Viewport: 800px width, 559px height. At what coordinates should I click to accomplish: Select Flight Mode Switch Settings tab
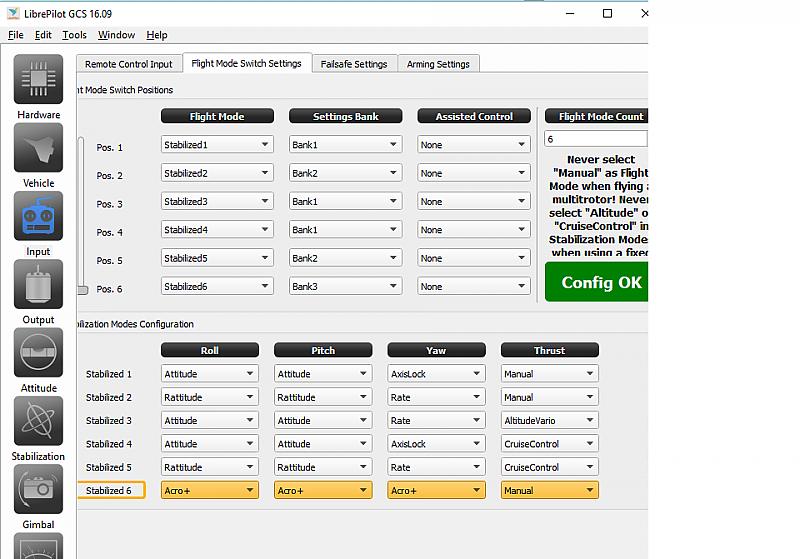247,63
